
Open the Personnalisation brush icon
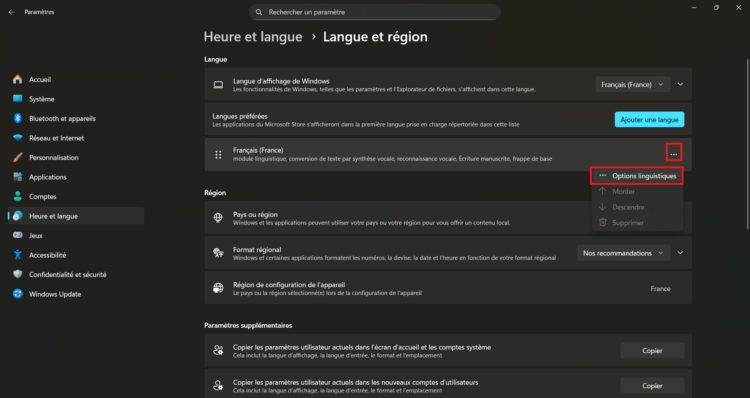point(18,157)
